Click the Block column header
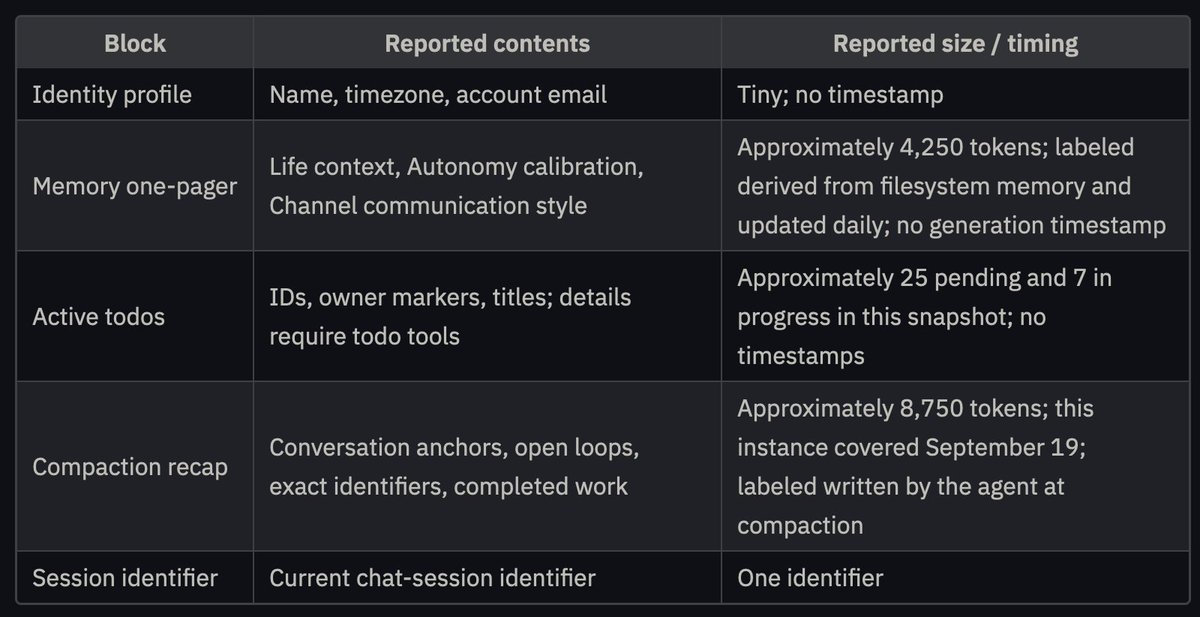Image resolution: width=1200 pixels, height=617 pixels. 134,44
